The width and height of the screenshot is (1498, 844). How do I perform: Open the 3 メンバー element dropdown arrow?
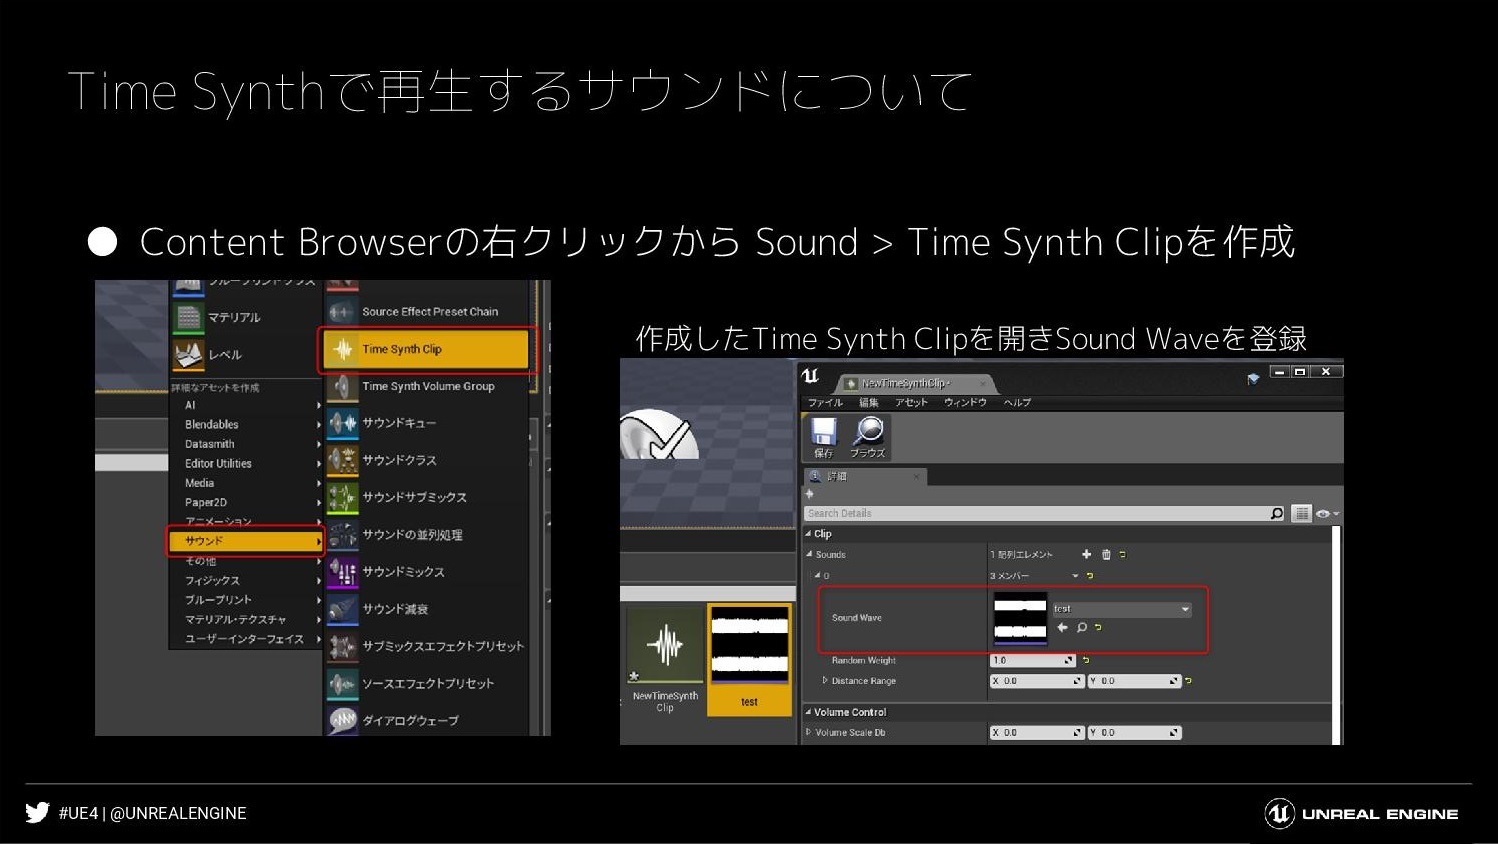pyautogui.click(x=1076, y=576)
